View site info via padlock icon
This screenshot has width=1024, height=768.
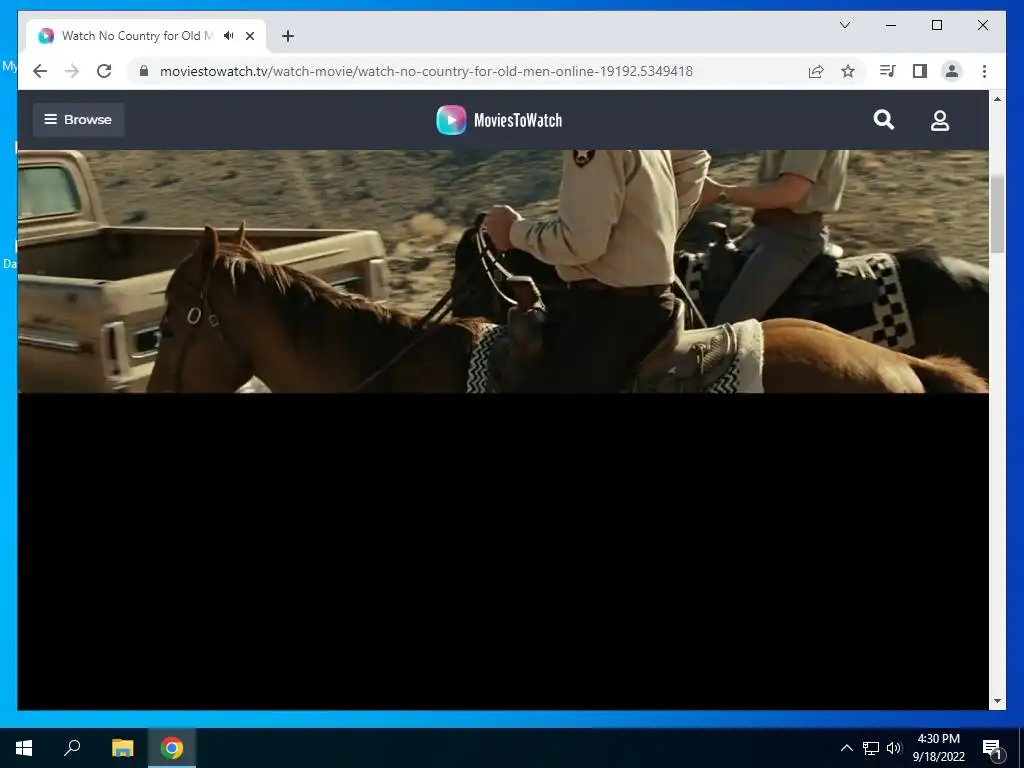[144, 71]
